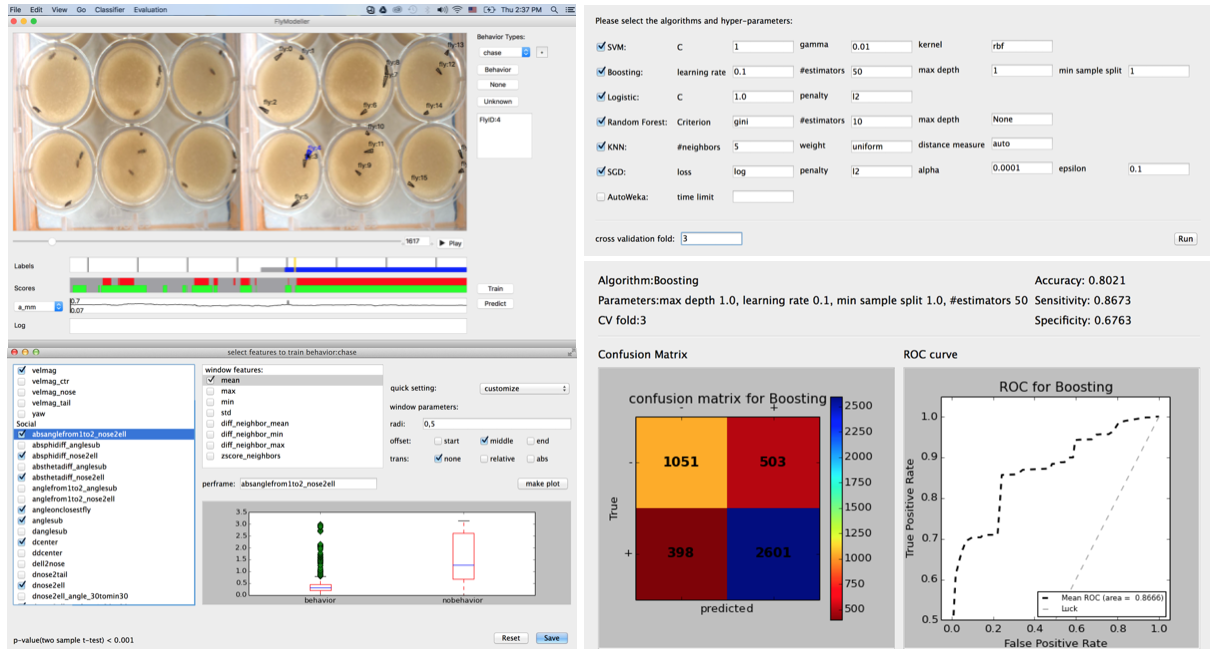This screenshot has width=1218, height=658.
Task: Click the battery charging icon
Action: 489,9
